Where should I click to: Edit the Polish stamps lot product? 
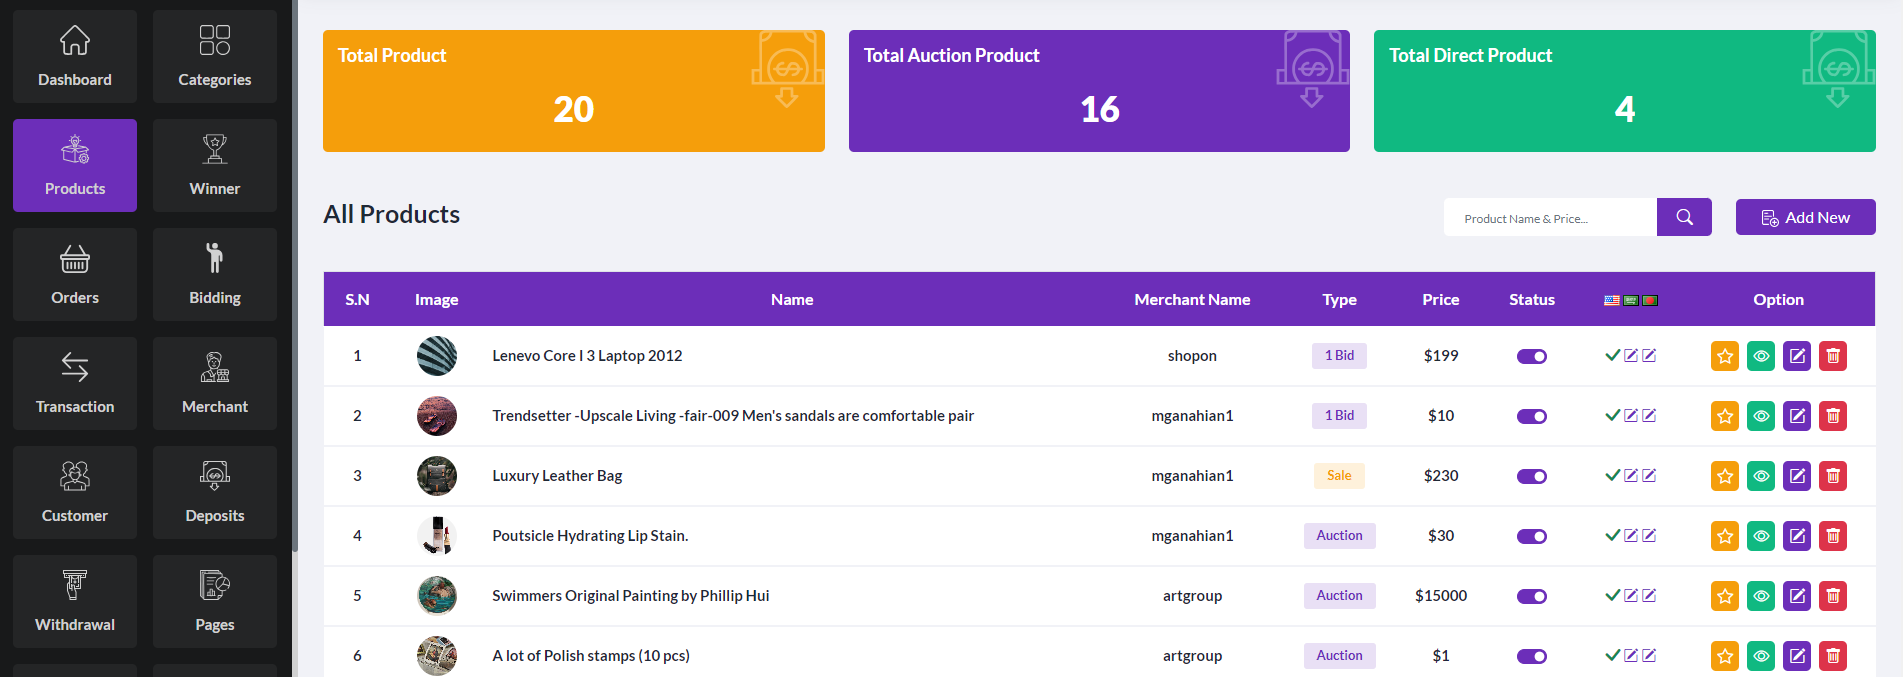1797,656
